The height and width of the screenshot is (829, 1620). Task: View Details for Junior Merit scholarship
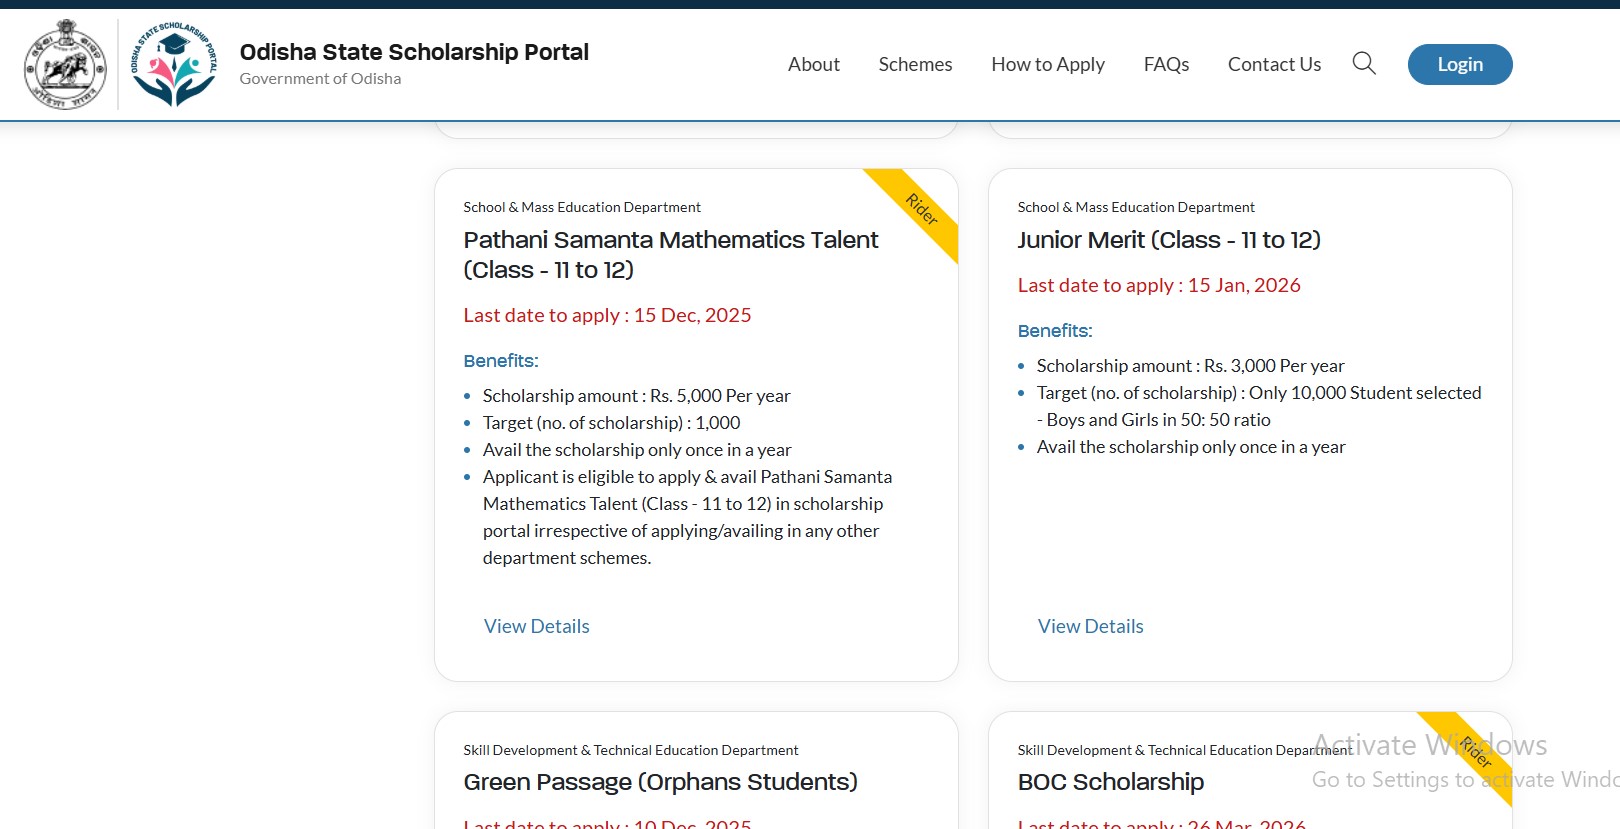coord(1091,626)
